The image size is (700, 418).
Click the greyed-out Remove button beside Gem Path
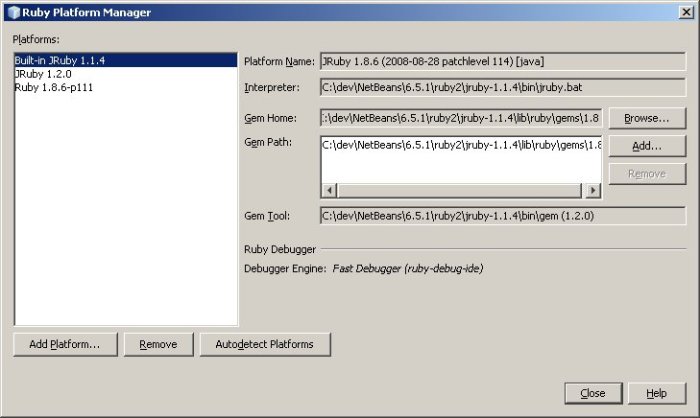click(647, 174)
